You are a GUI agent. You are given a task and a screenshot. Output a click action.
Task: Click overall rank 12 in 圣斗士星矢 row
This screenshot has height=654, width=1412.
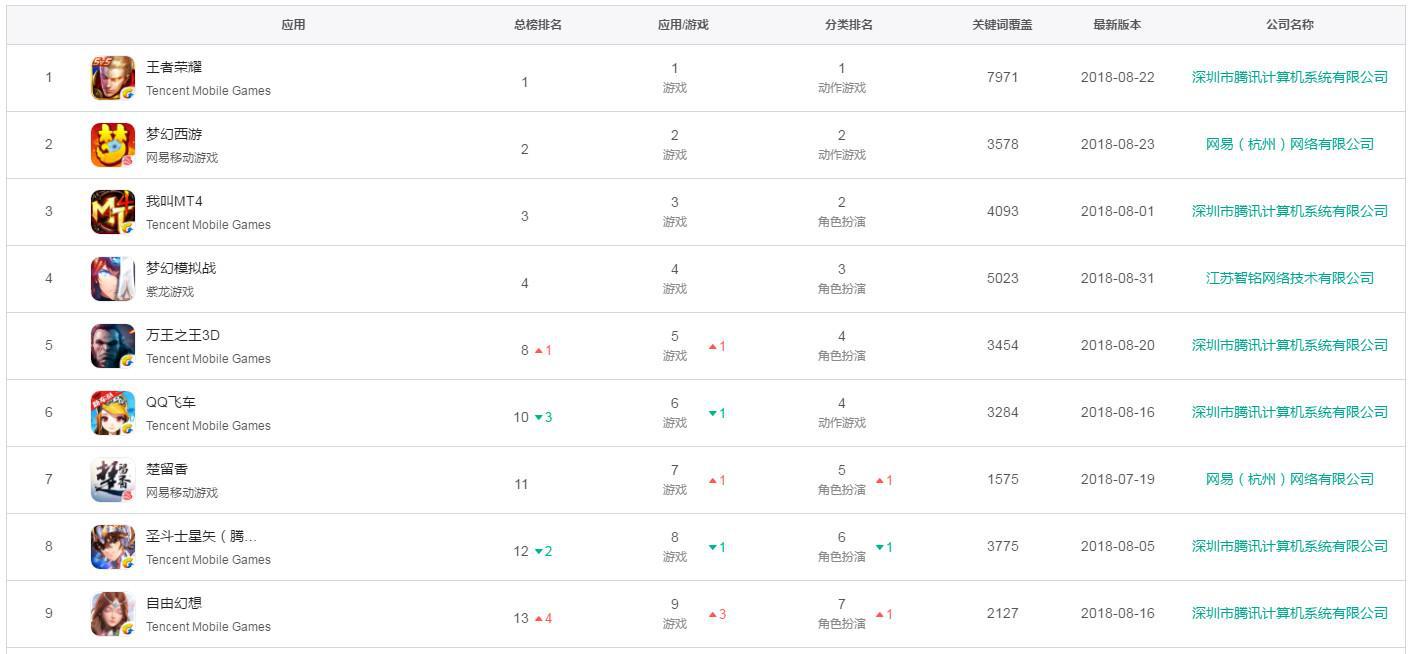[521, 551]
